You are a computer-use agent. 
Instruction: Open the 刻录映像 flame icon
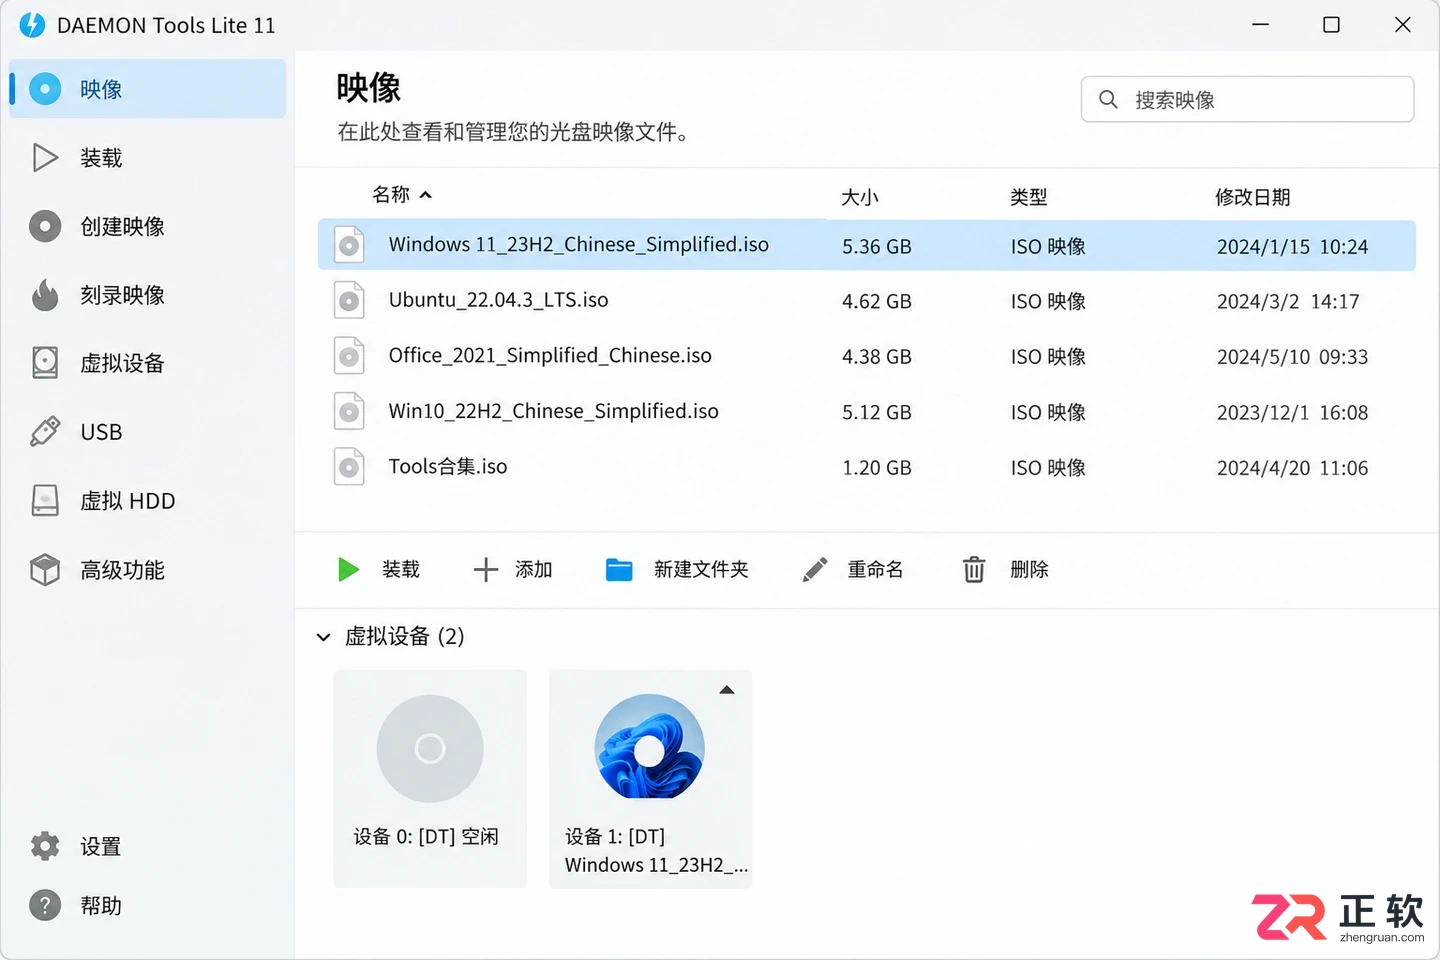pos(45,295)
